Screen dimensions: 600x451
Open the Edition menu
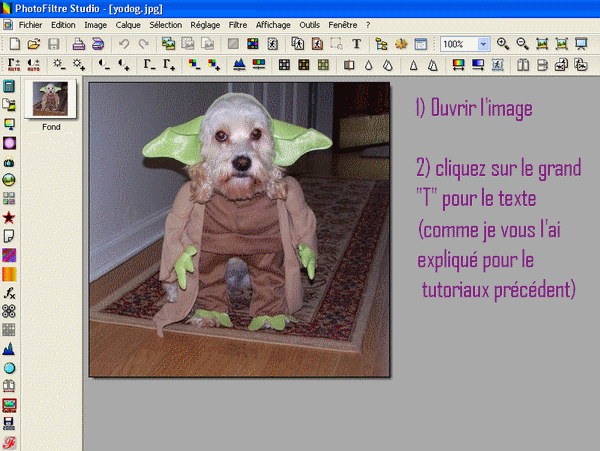[63, 25]
